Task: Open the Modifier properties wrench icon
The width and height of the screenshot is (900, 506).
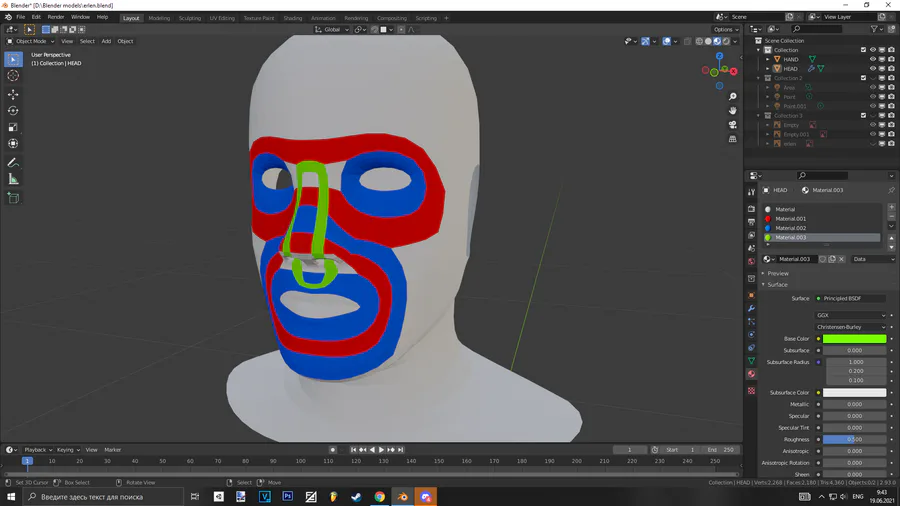Action: [x=751, y=309]
